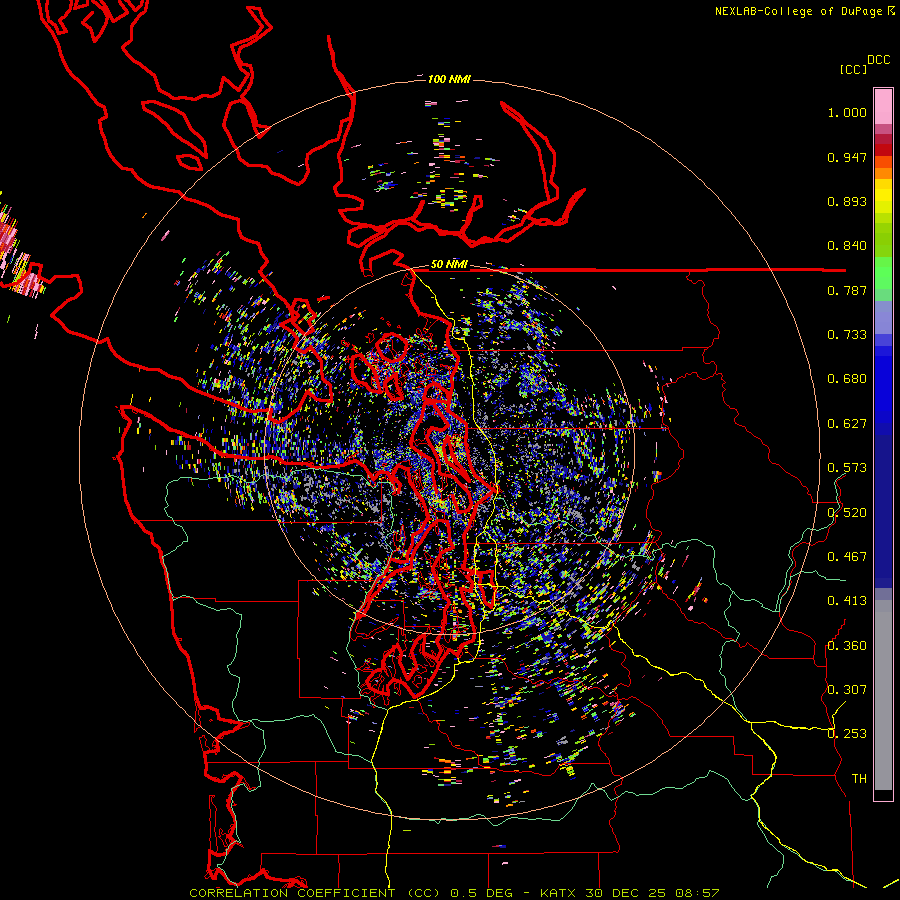Viewport: 900px width, 900px height.
Task: Click the 0.893 scale value
Action: pos(847,201)
